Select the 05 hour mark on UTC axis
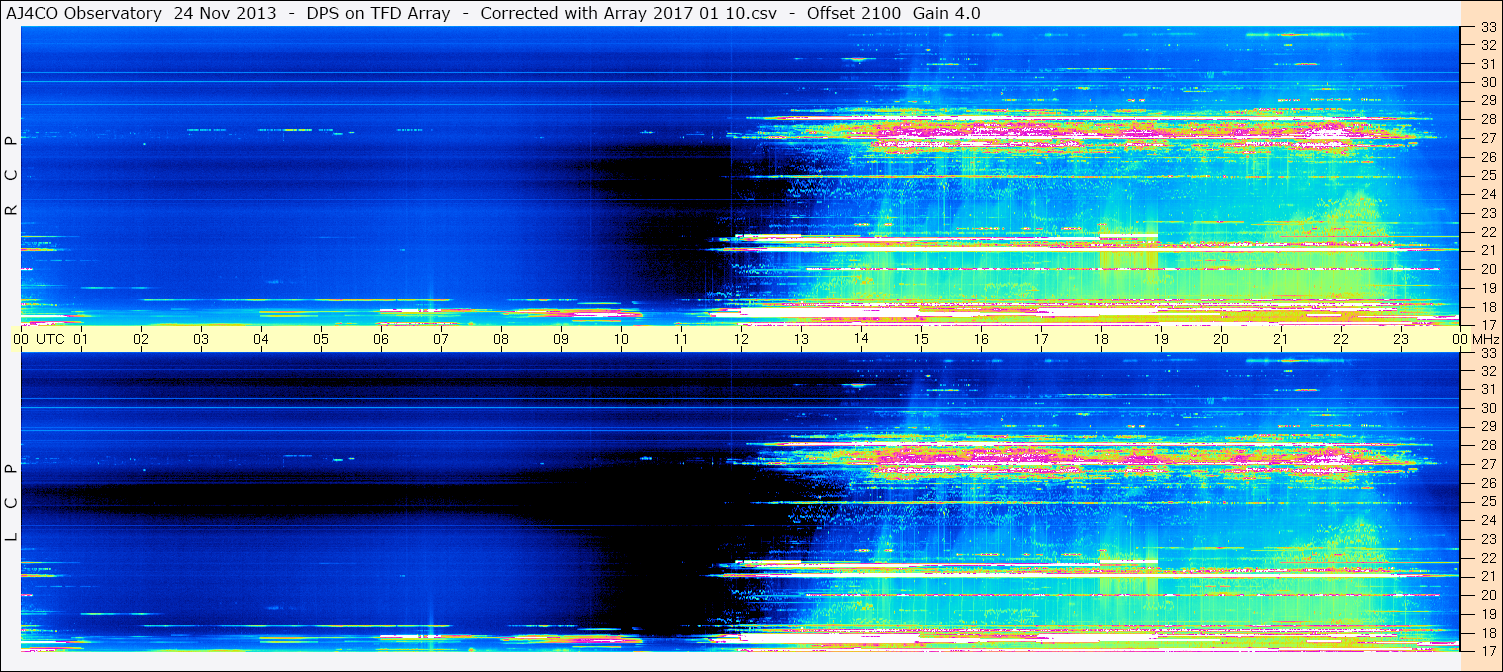 [x=321, y=339]
